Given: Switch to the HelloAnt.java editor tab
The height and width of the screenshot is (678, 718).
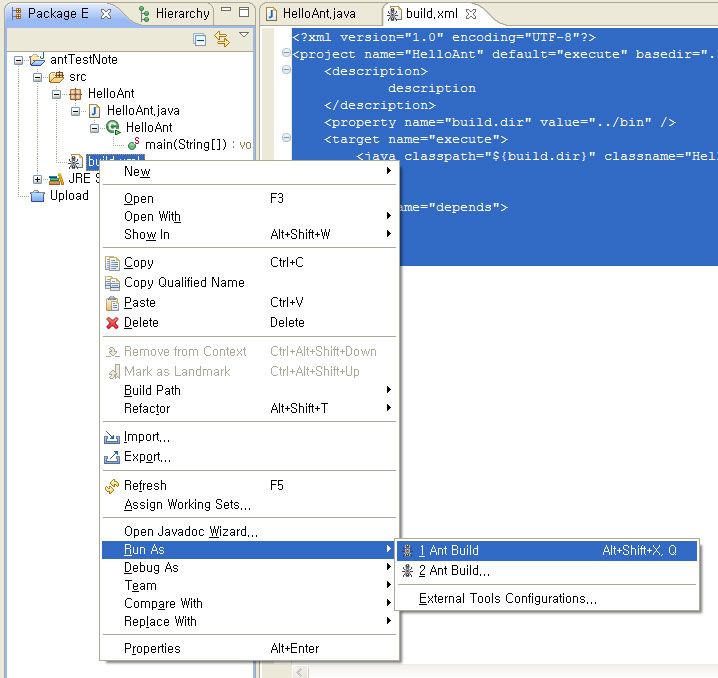Looking at the screenshot, I should pos(311,14).
